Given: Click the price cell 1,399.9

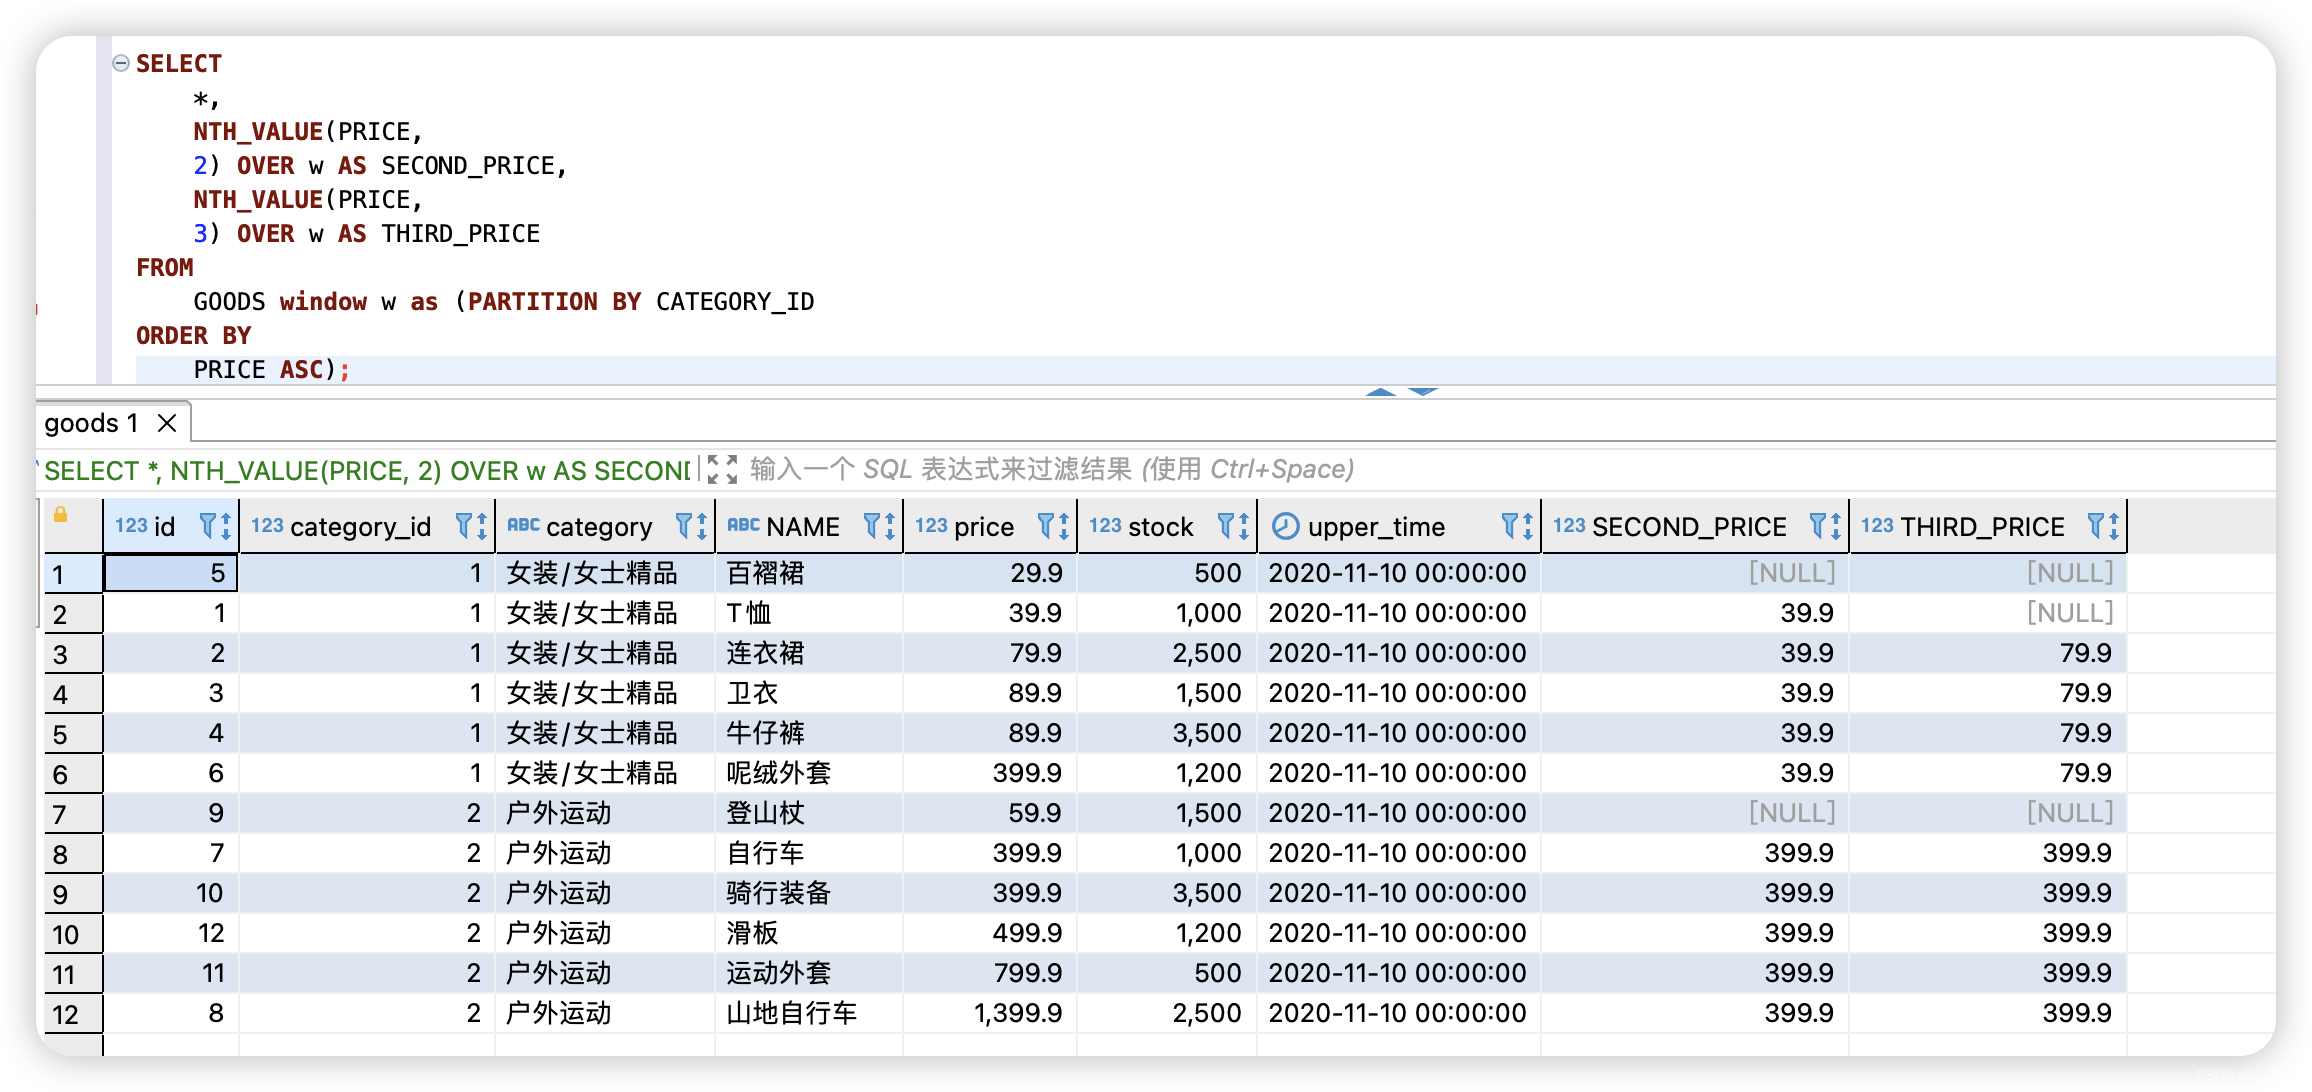Looking at the screenshot, I should [990, 1013].
